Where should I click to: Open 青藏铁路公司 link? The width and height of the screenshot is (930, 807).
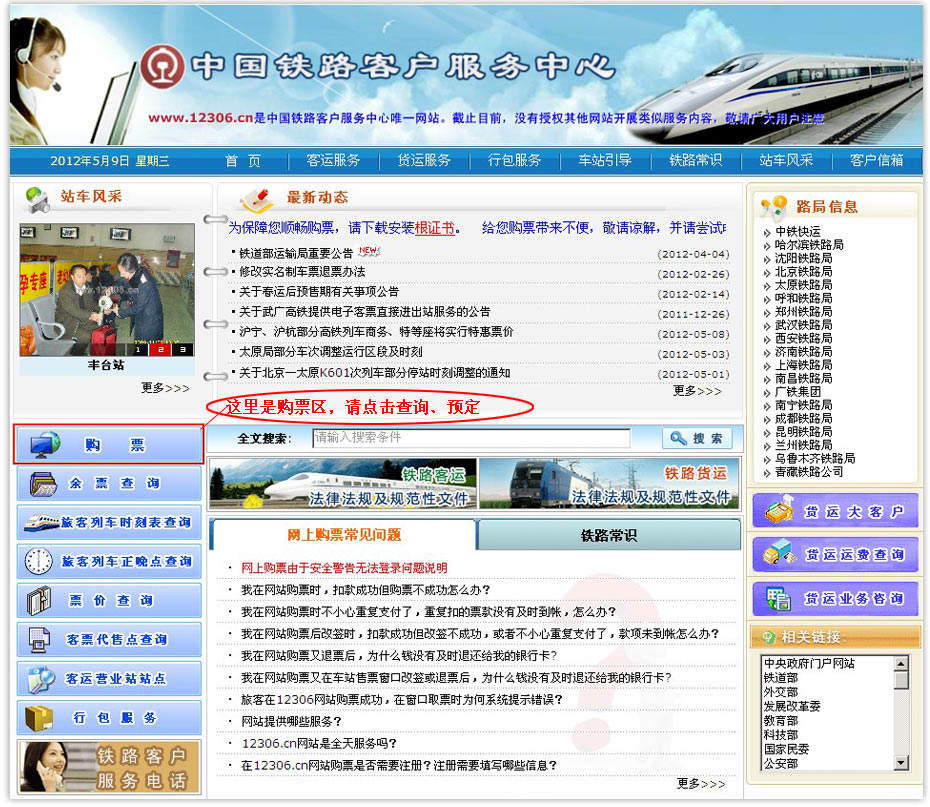[809, 472]
